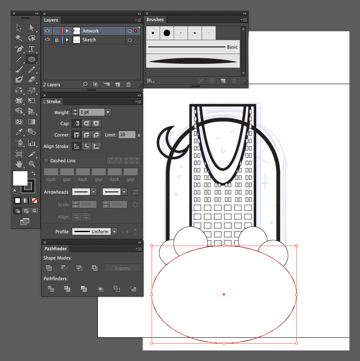Switch to the Brushes tab

point(156,20)
